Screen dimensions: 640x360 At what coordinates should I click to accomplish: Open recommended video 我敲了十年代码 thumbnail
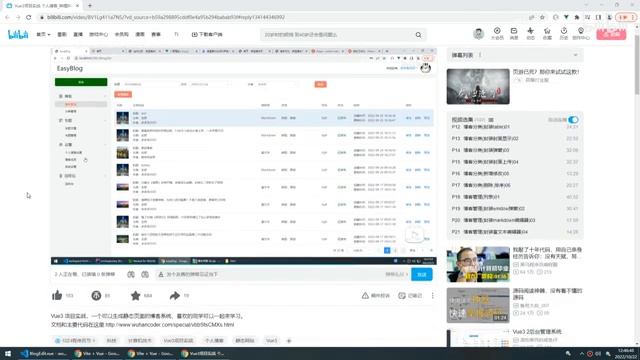click(478, 264)
